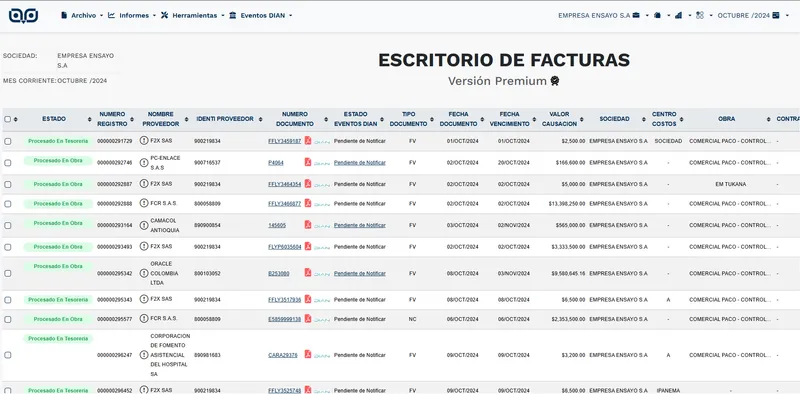
Task: Sort by VALOR CAUSACION column arrows
Action: click(x=581, y=119)
